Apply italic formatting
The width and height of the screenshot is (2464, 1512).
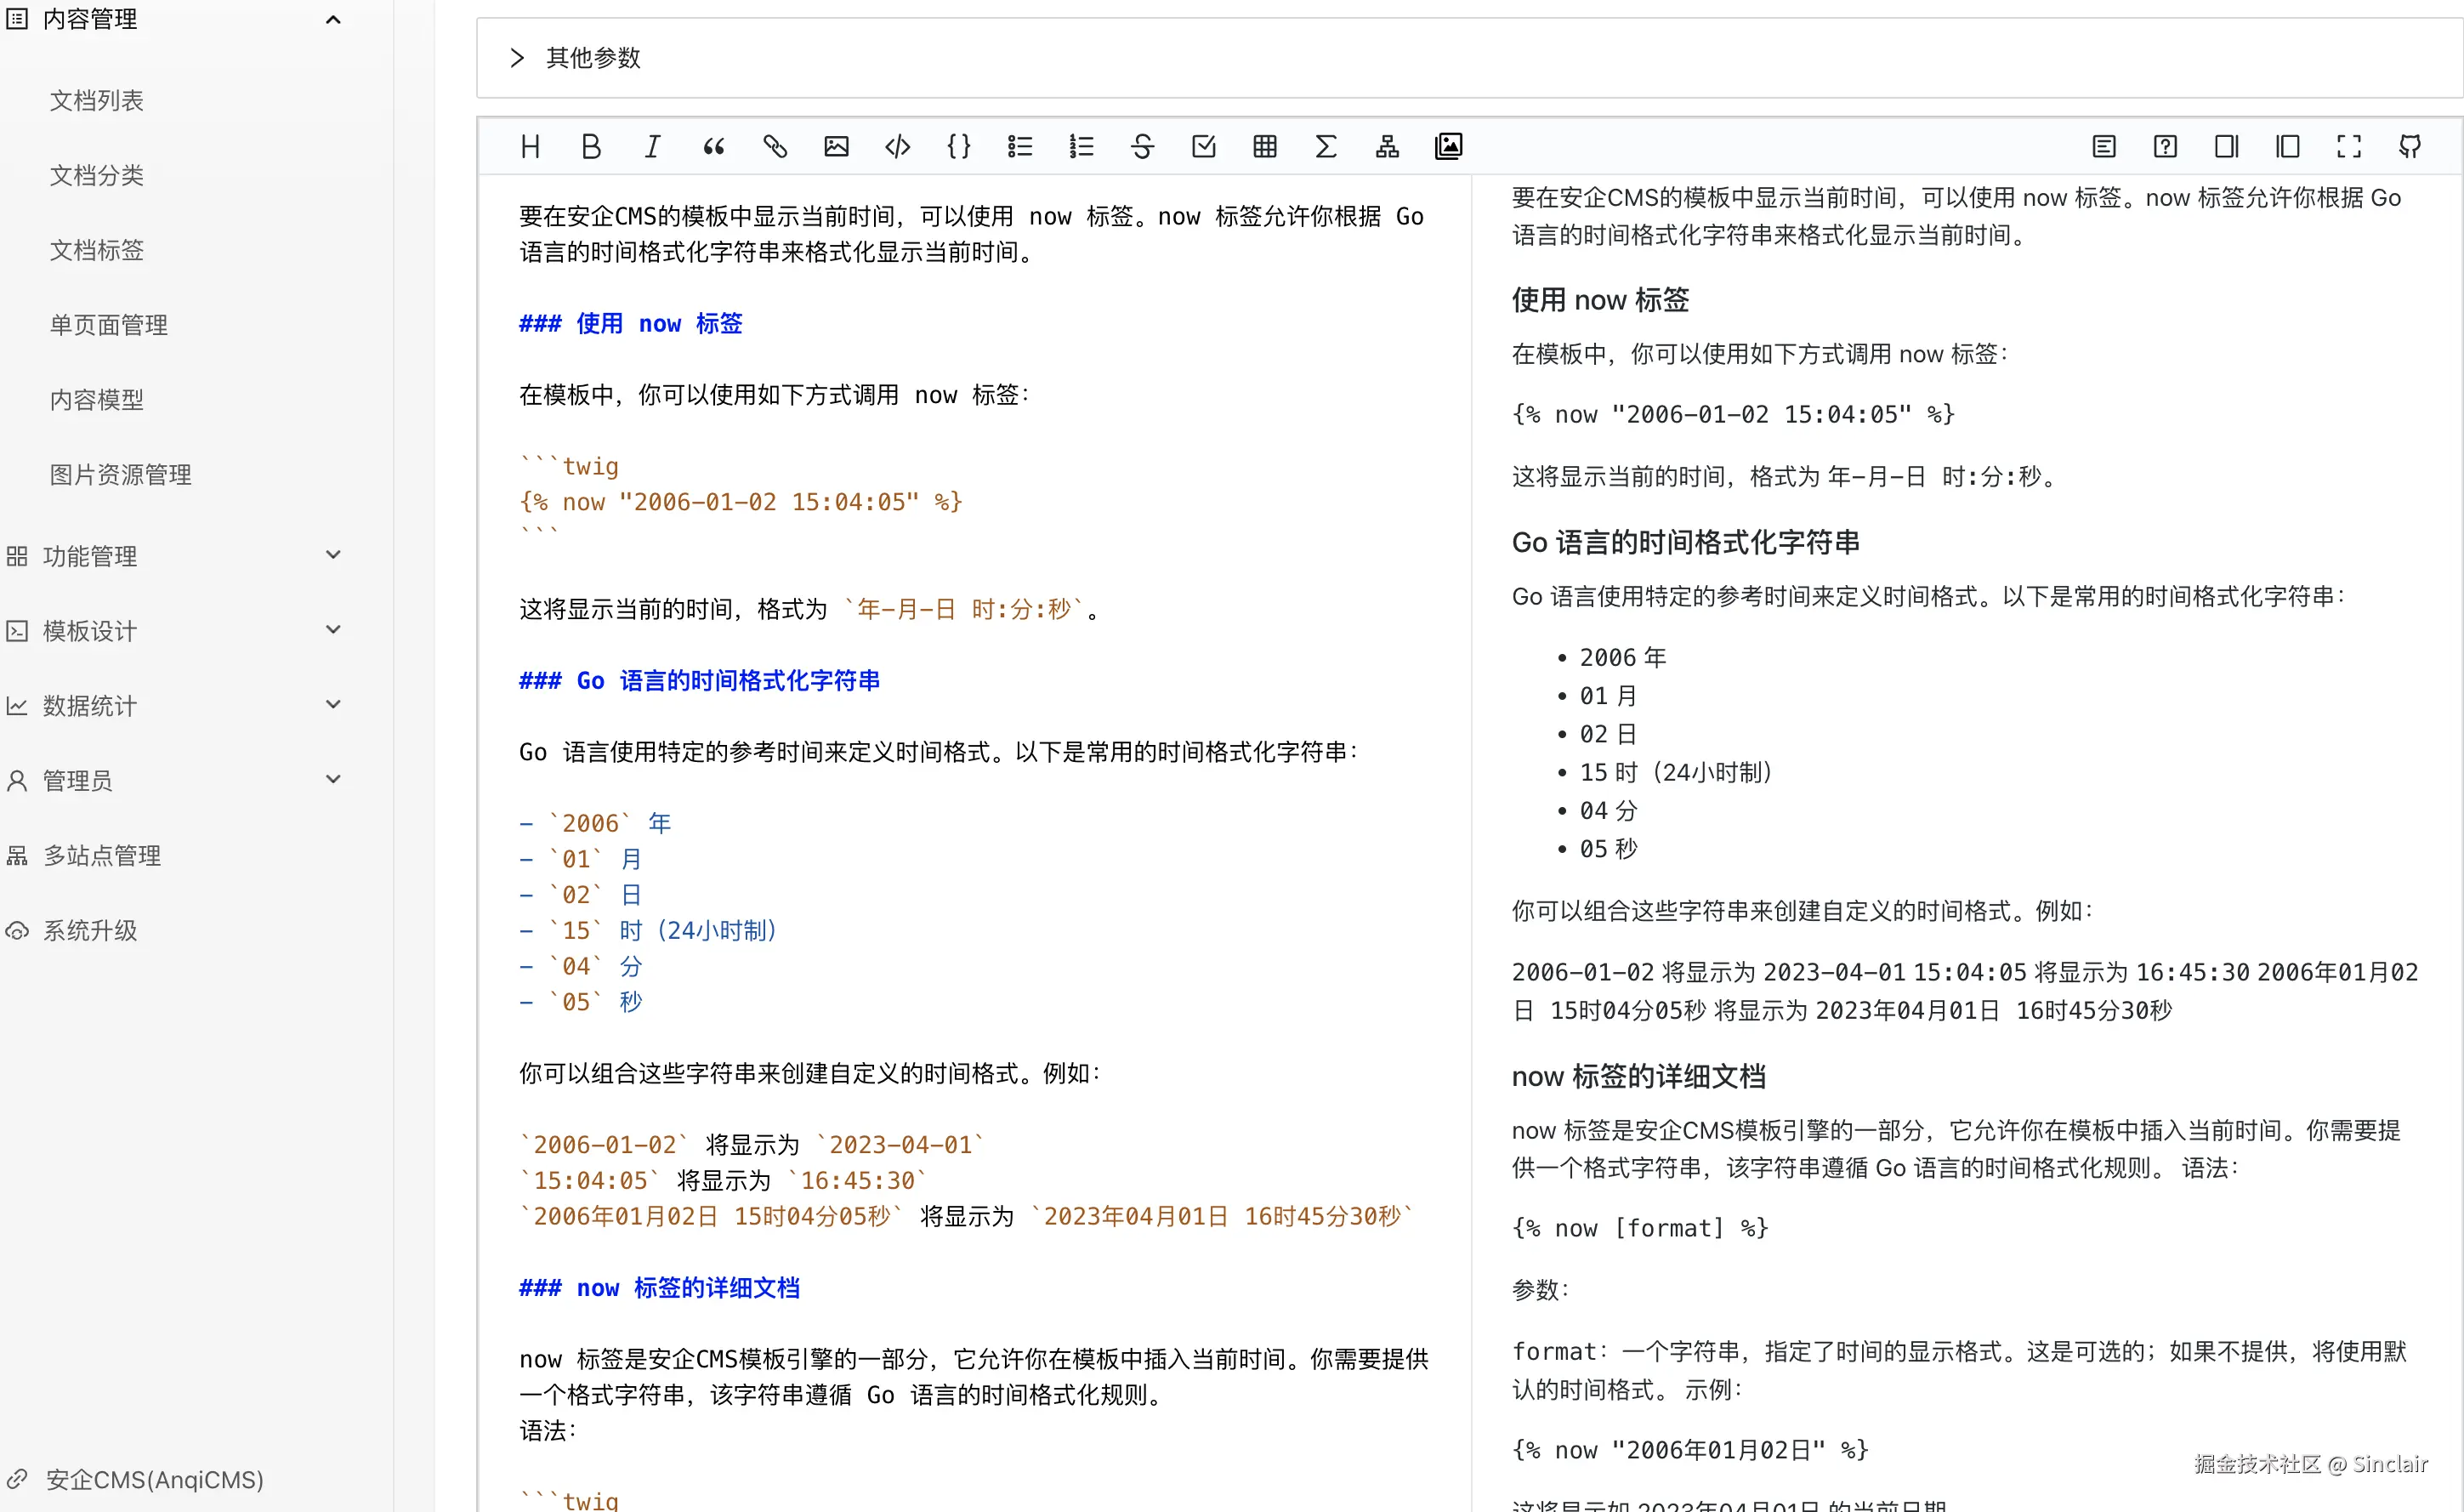(652, 147)
